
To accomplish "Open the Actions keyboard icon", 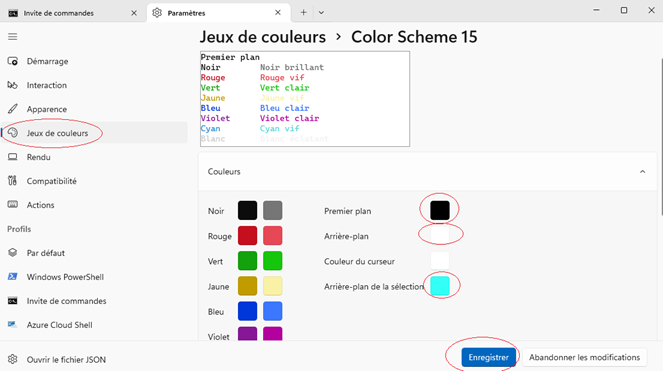I will pyautogui.click(x=13, y=205).
